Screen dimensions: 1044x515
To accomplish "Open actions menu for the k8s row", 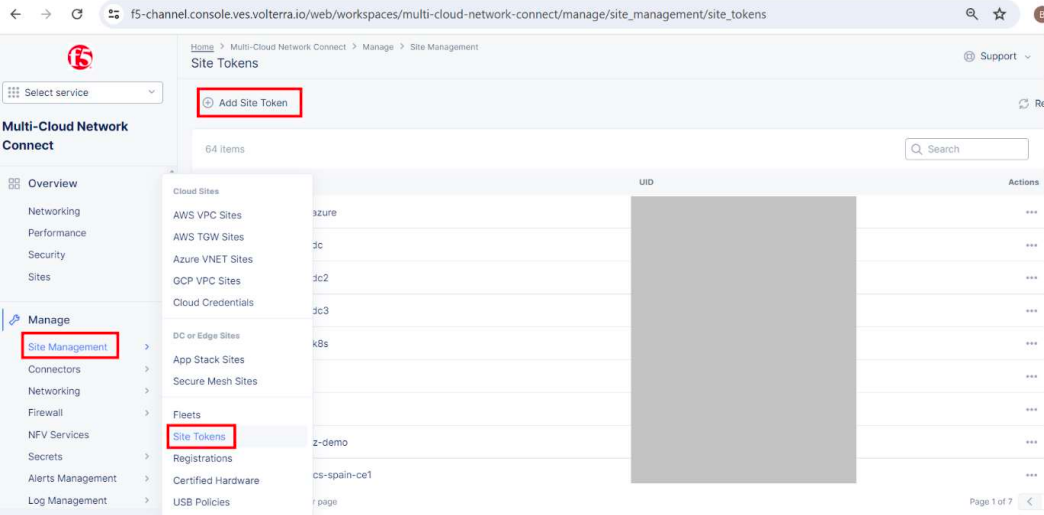I will [x=1031, y=344].
